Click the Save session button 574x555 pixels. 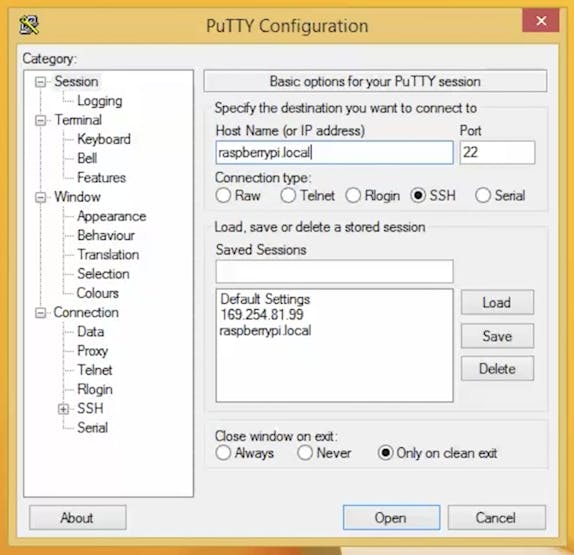click(497, 336)
